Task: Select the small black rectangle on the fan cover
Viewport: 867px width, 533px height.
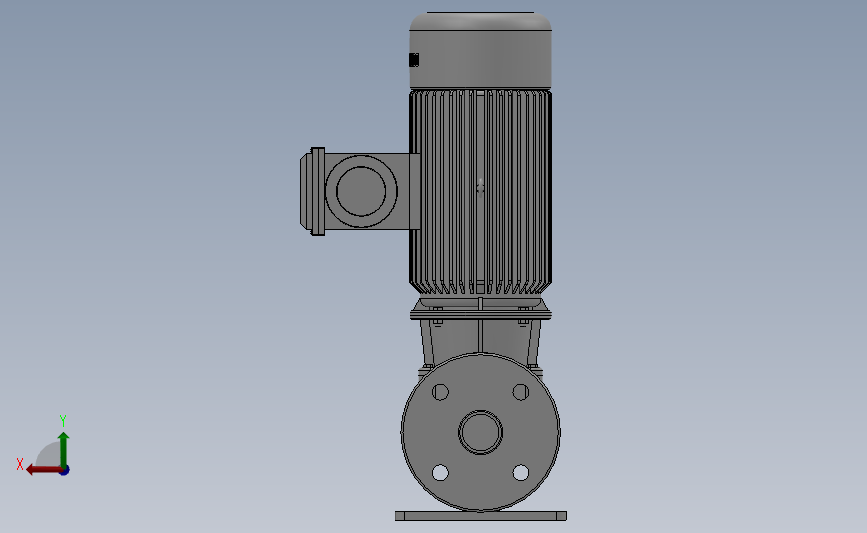Action: point(414,60)
